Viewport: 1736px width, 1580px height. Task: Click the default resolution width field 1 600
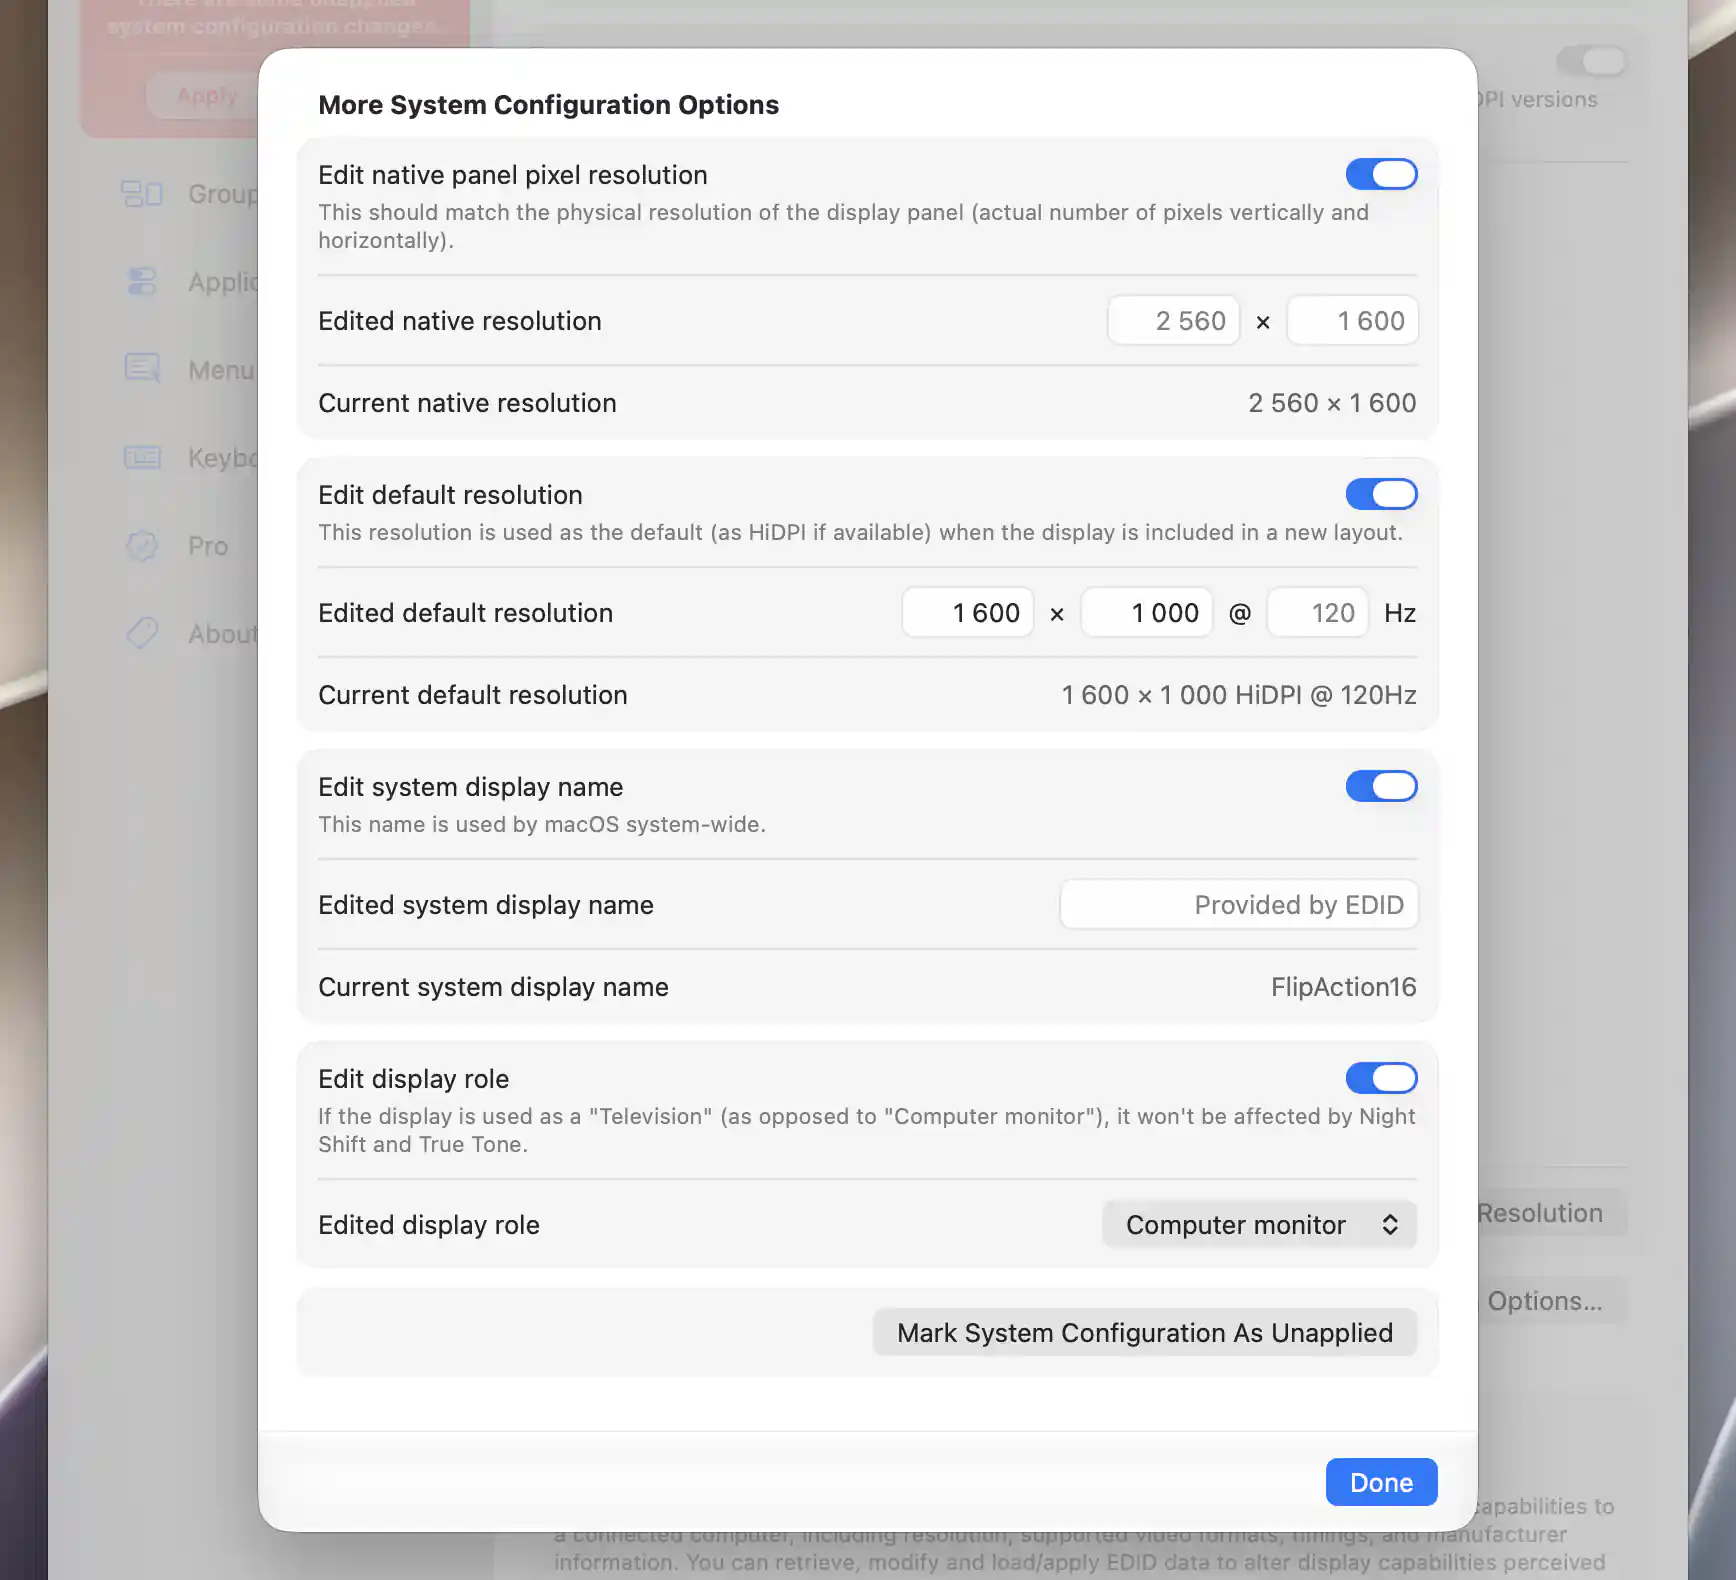(967, 613)
